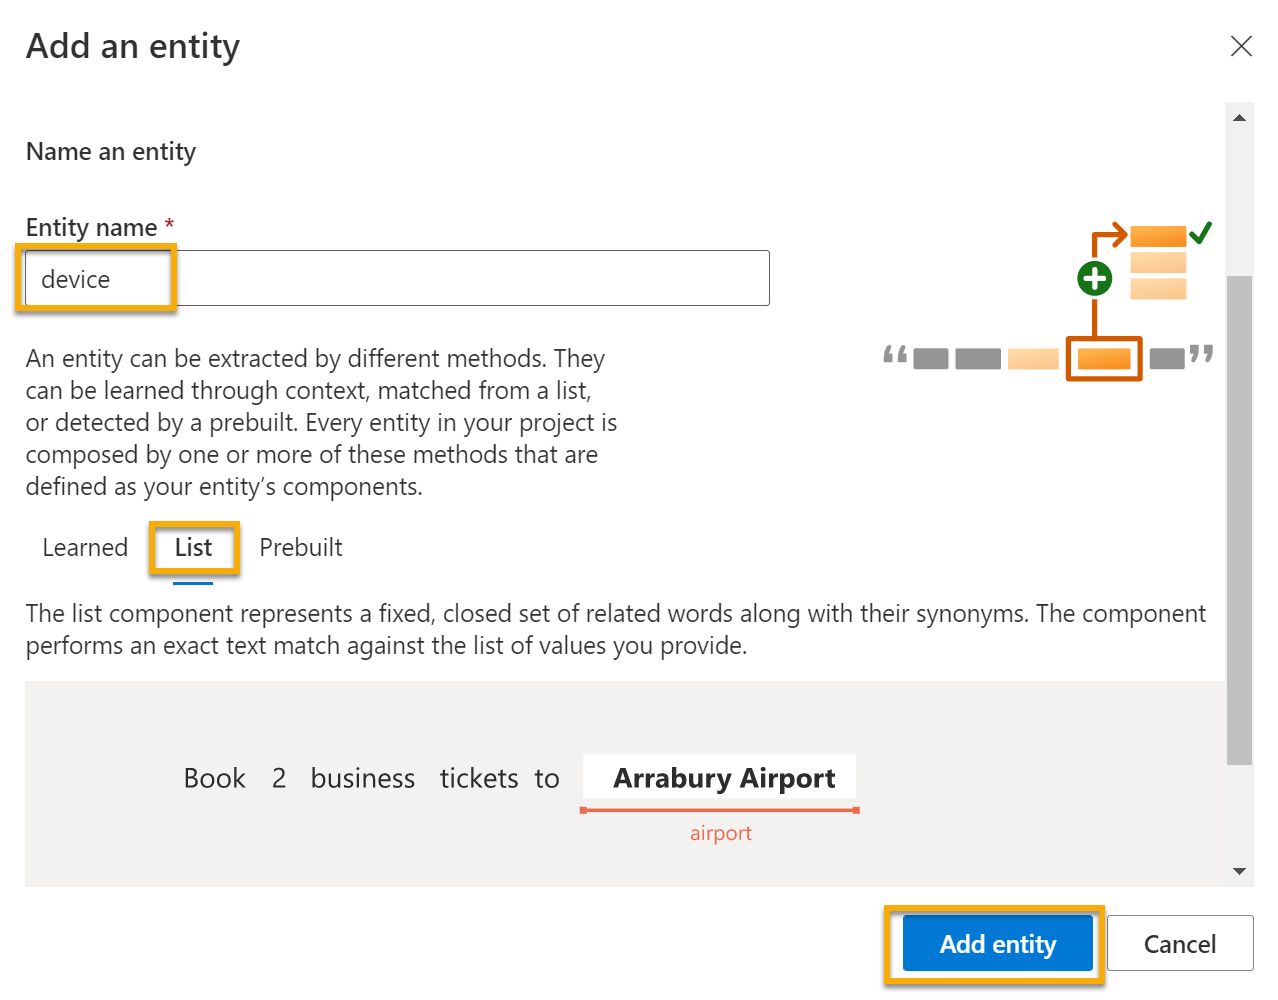Cancel adding the entity
Image resolution: width=1278 pixels, height=1000 pixels.
coord(1180,944)
